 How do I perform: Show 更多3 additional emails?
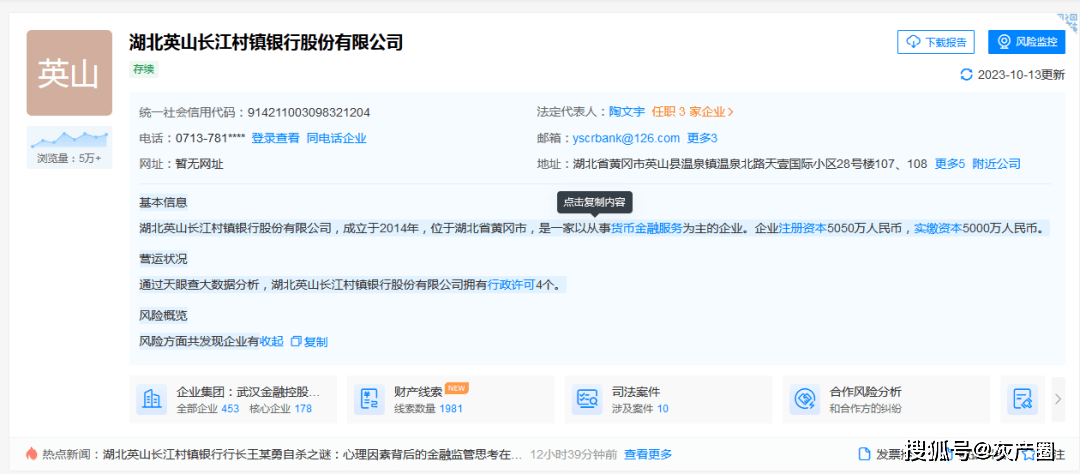(x=702, y=138)
